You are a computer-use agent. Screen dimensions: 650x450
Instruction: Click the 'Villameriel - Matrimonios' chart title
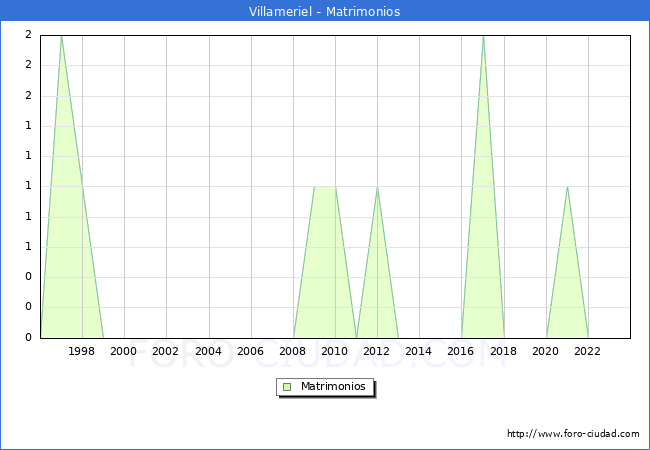pyautogui.click(x=324, y=11)
